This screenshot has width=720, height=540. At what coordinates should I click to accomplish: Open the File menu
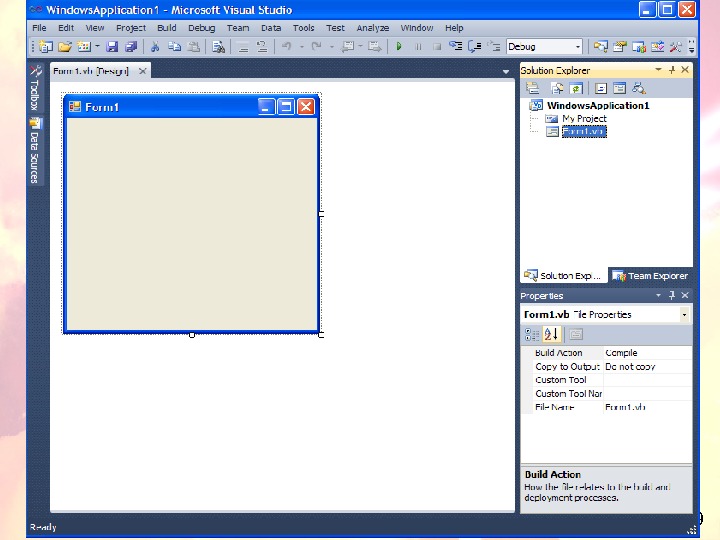click(39, 28)
